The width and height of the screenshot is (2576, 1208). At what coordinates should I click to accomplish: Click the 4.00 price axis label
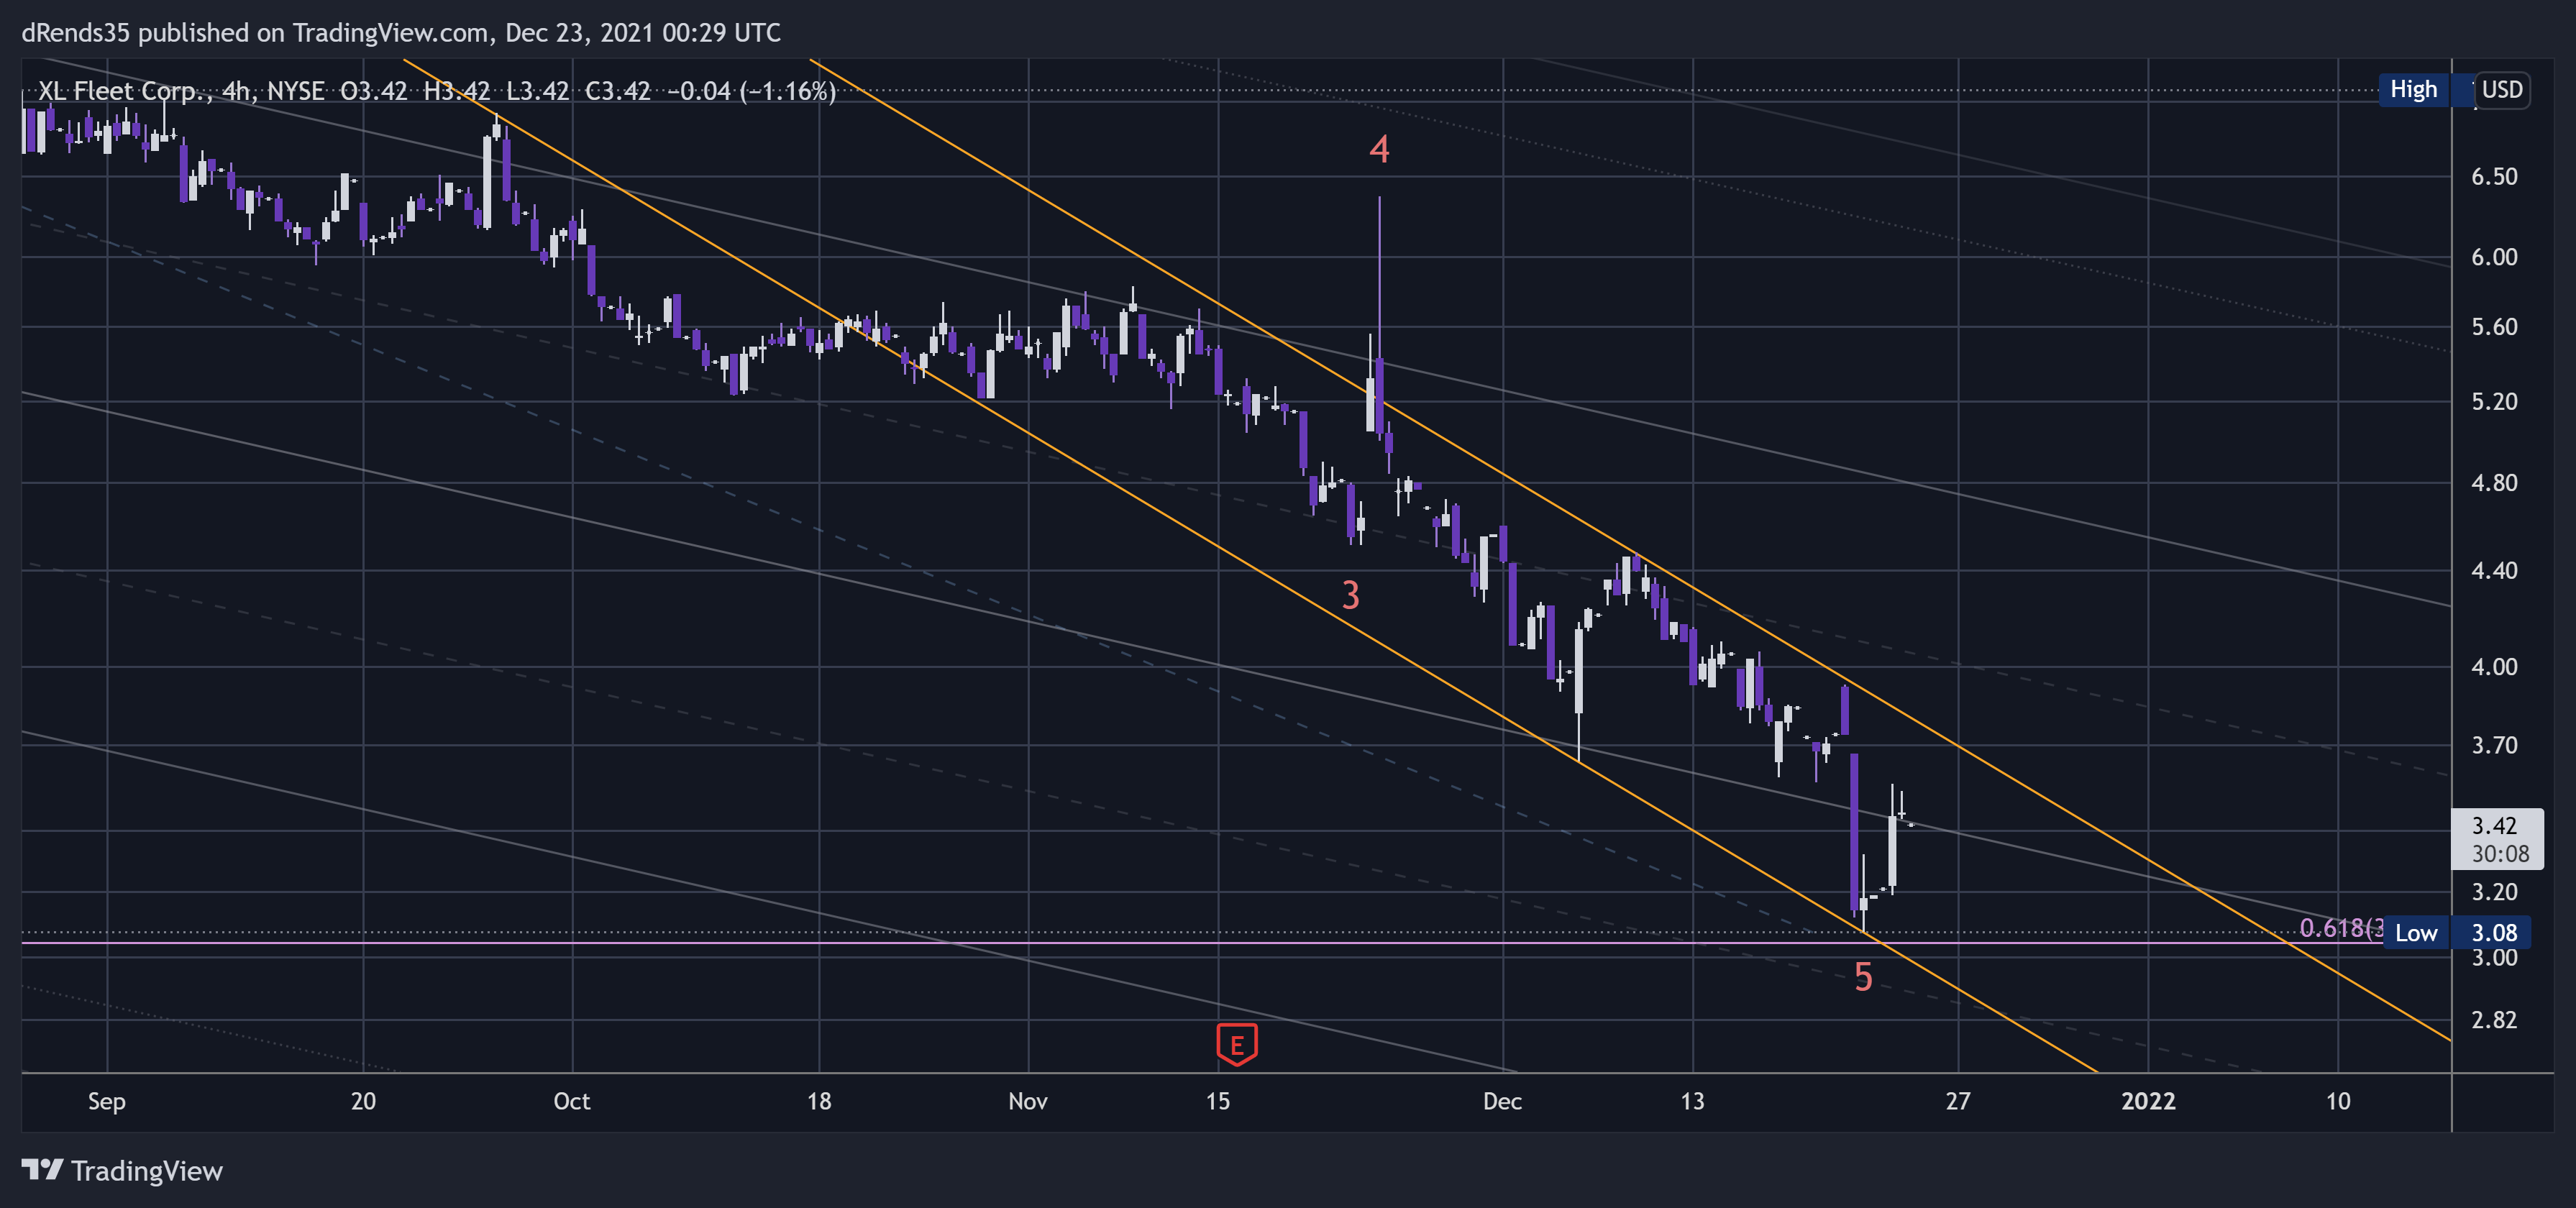[2494, 667]
